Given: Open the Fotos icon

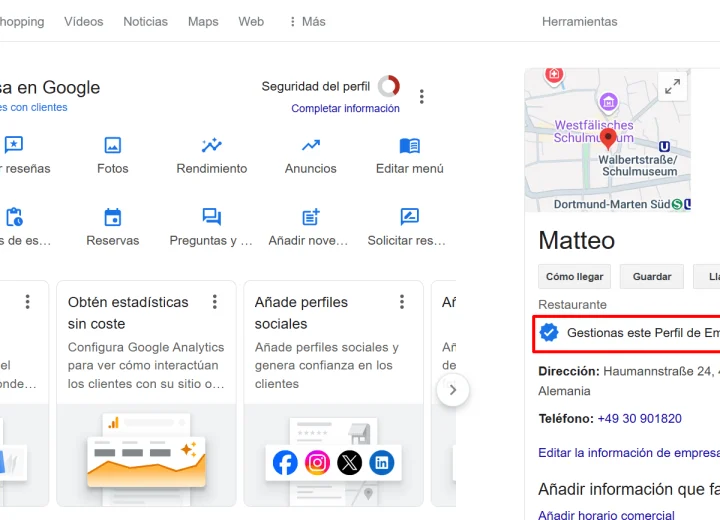Looking at the screenshot, I should (x=112, y=145).
